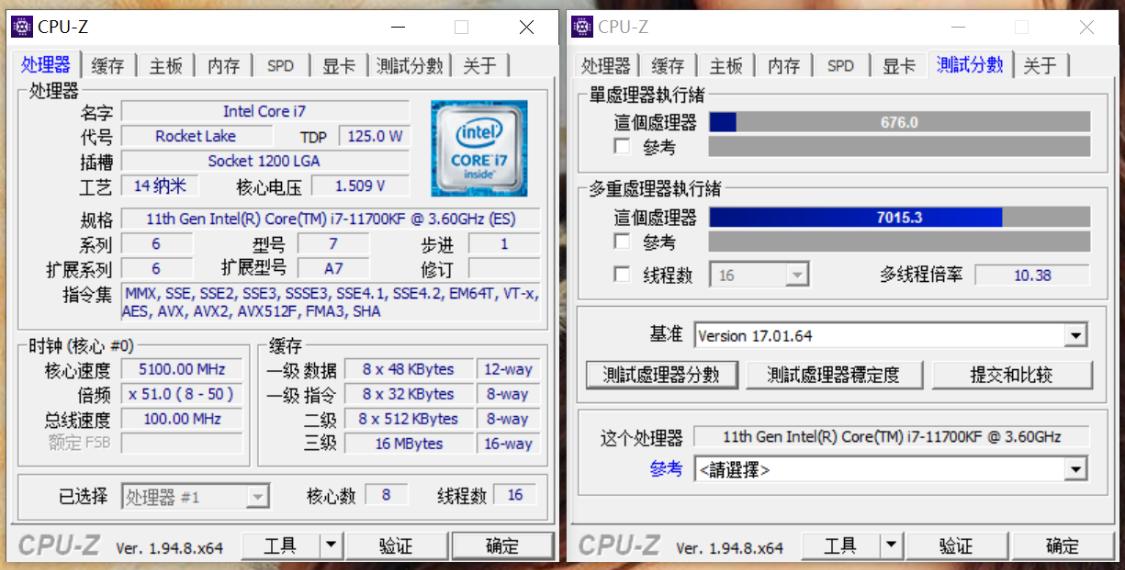The height and width of the screenshot is (570, 1125).
Task: Switch to 缓存 tab in right window
Action: (x=668, y=66)
